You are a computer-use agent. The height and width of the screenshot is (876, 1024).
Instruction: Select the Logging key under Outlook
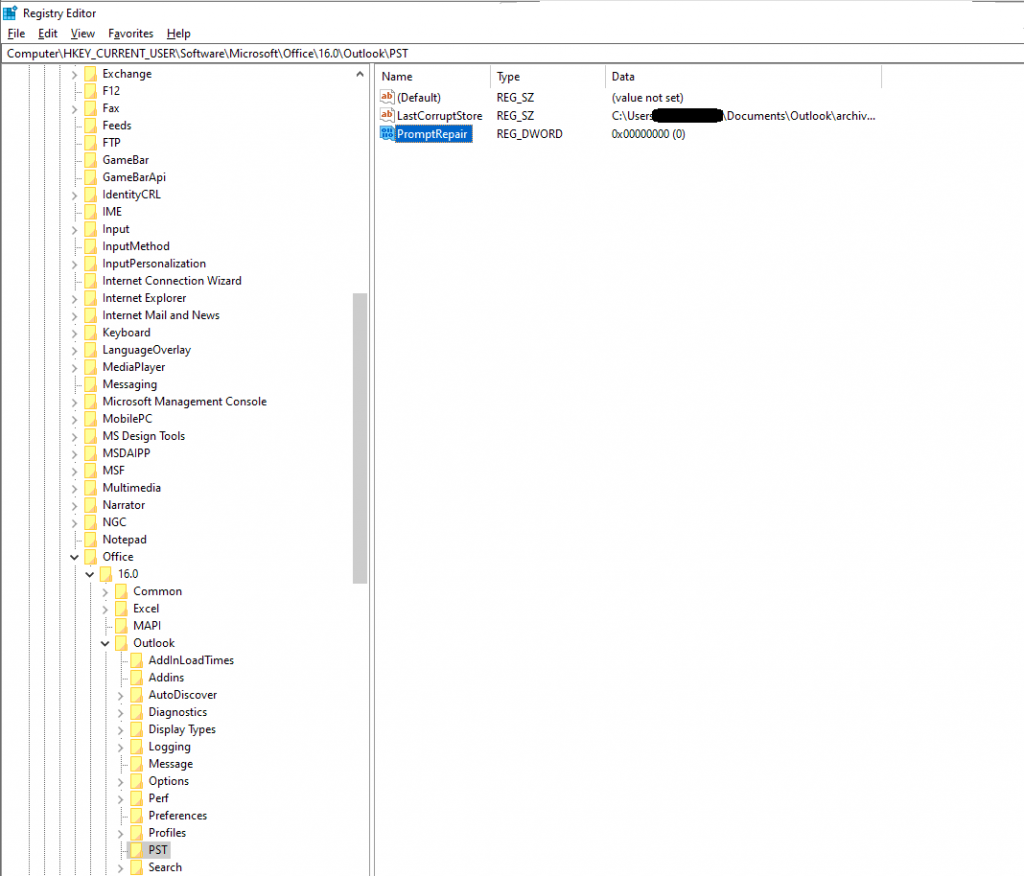(x=169, y=747)
